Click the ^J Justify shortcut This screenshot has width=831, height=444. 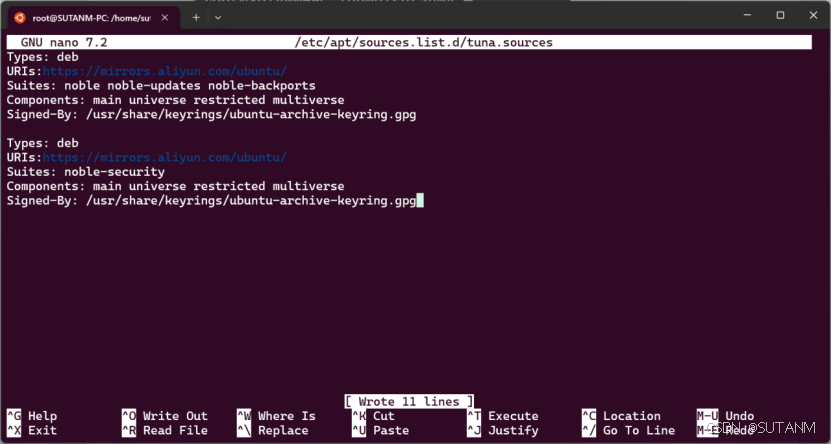502,430
